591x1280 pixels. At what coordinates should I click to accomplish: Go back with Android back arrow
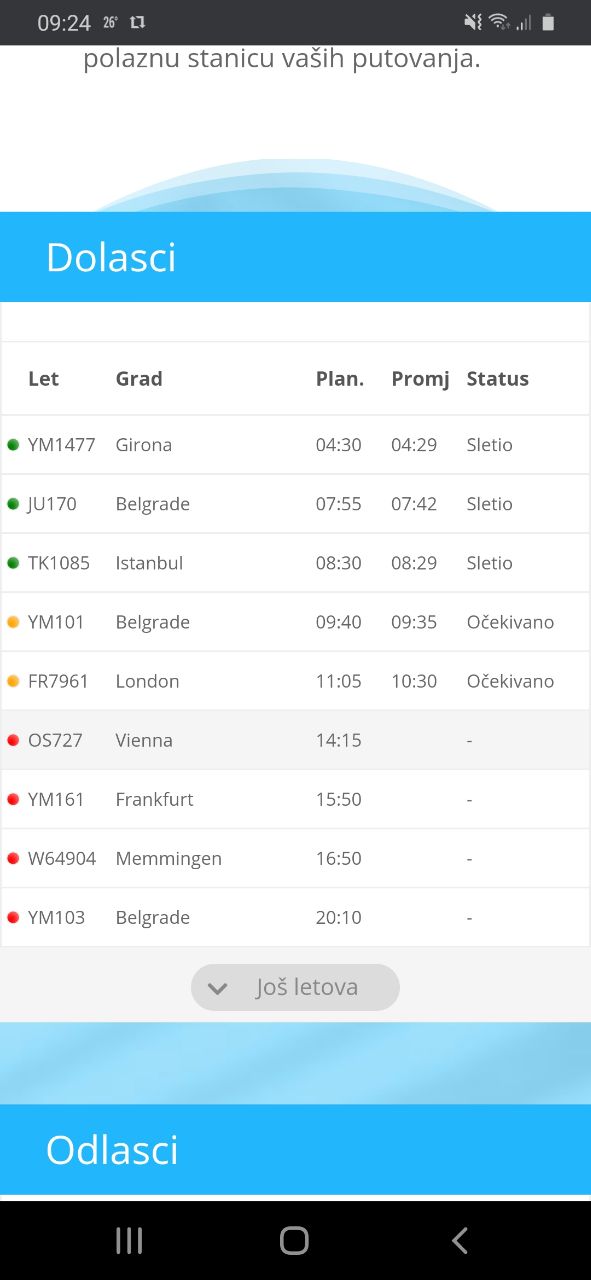coord(460,1240)
